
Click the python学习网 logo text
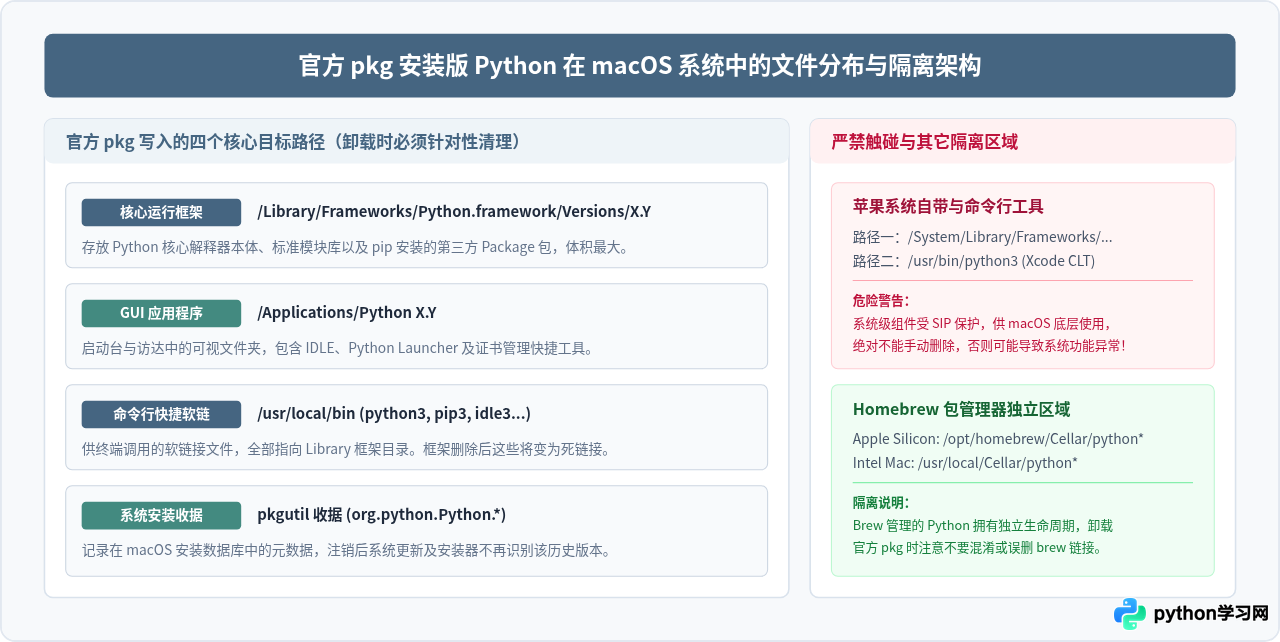point(1211,614)
